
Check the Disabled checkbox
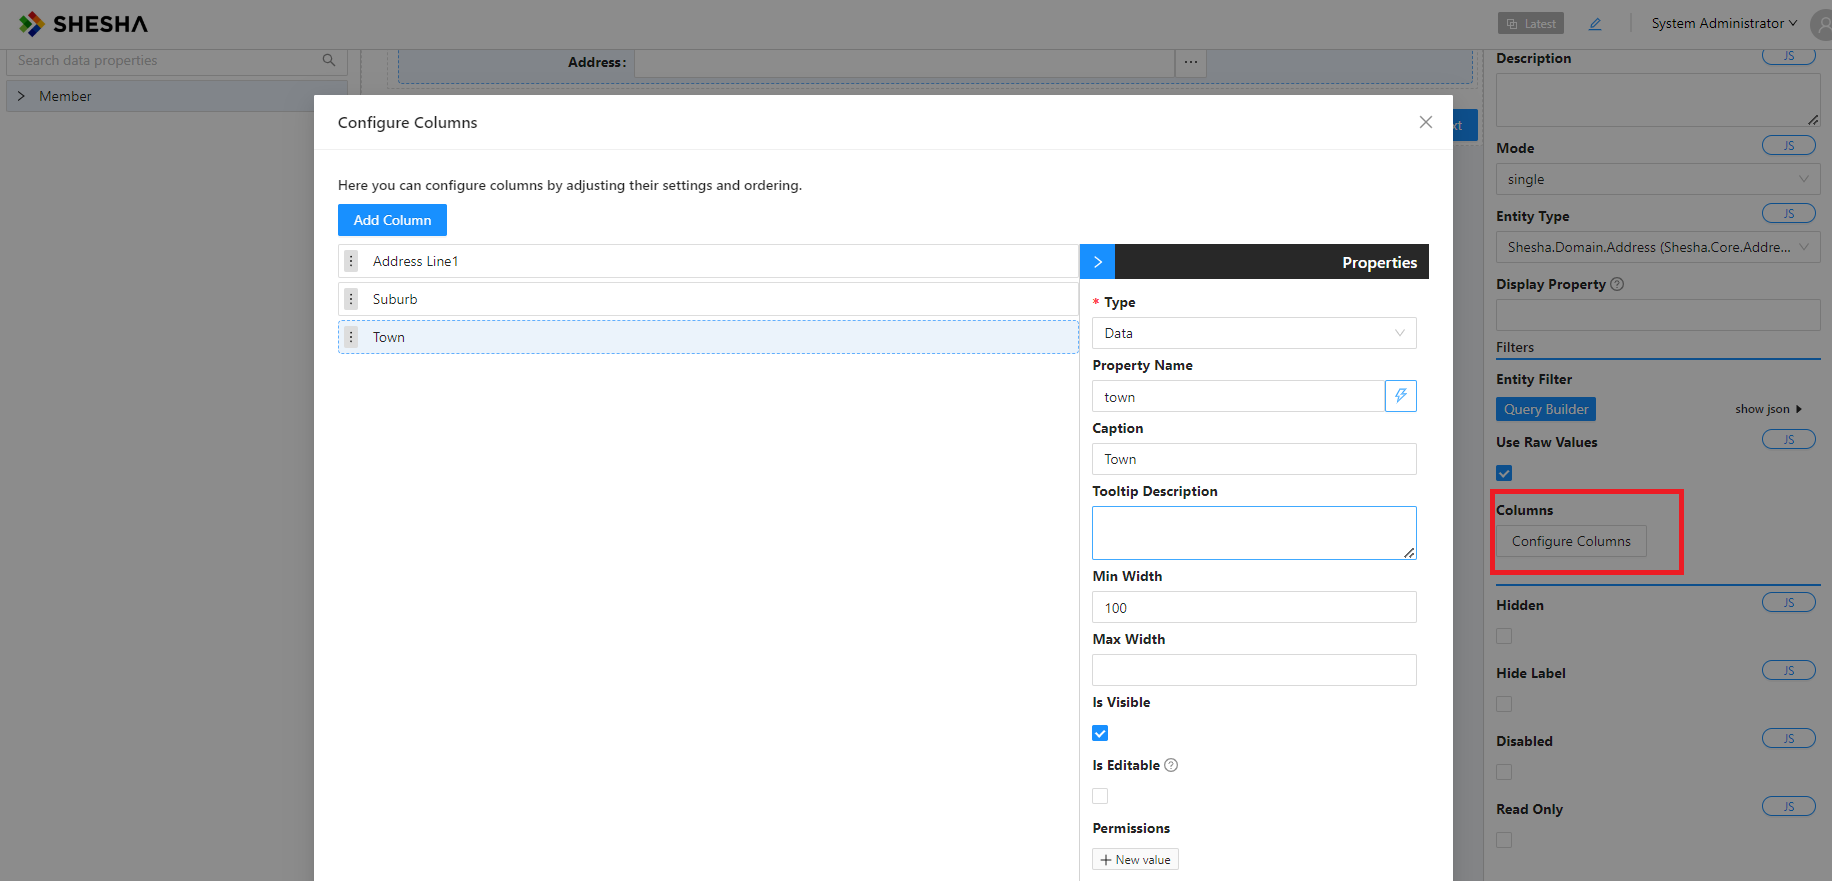point(1504,772)
